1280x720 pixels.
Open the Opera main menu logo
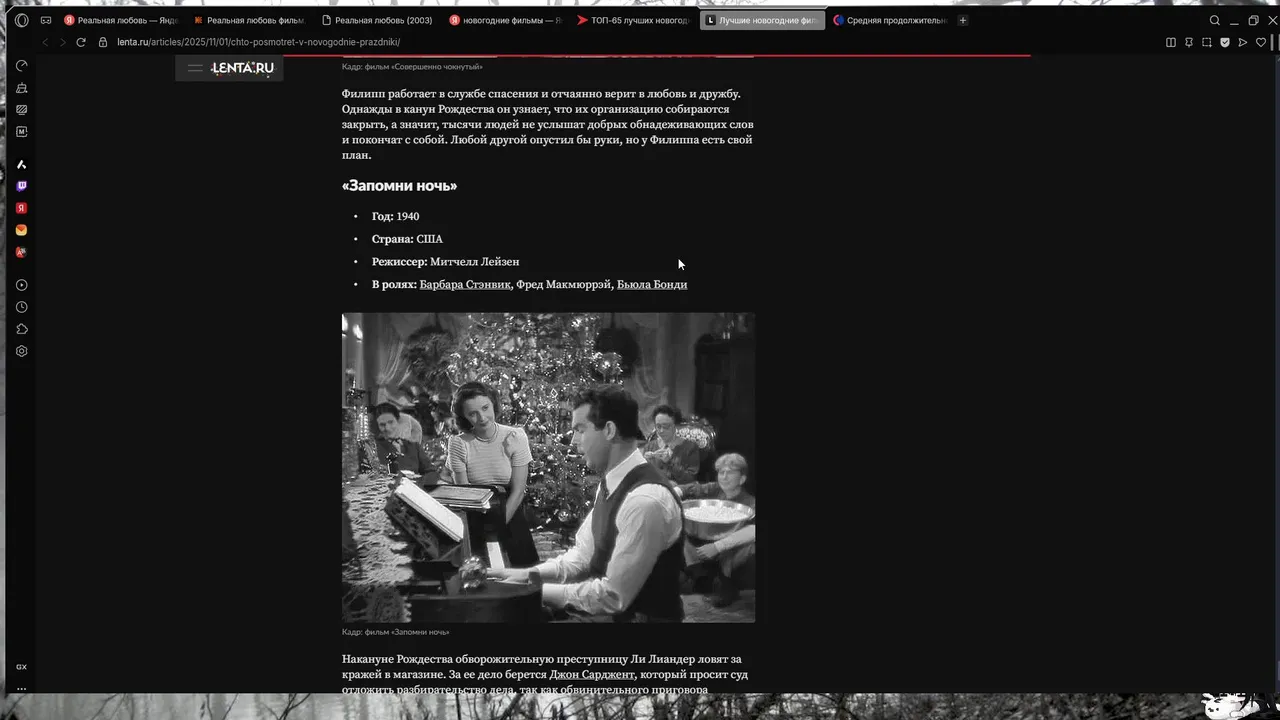click(x=21, y=20)
